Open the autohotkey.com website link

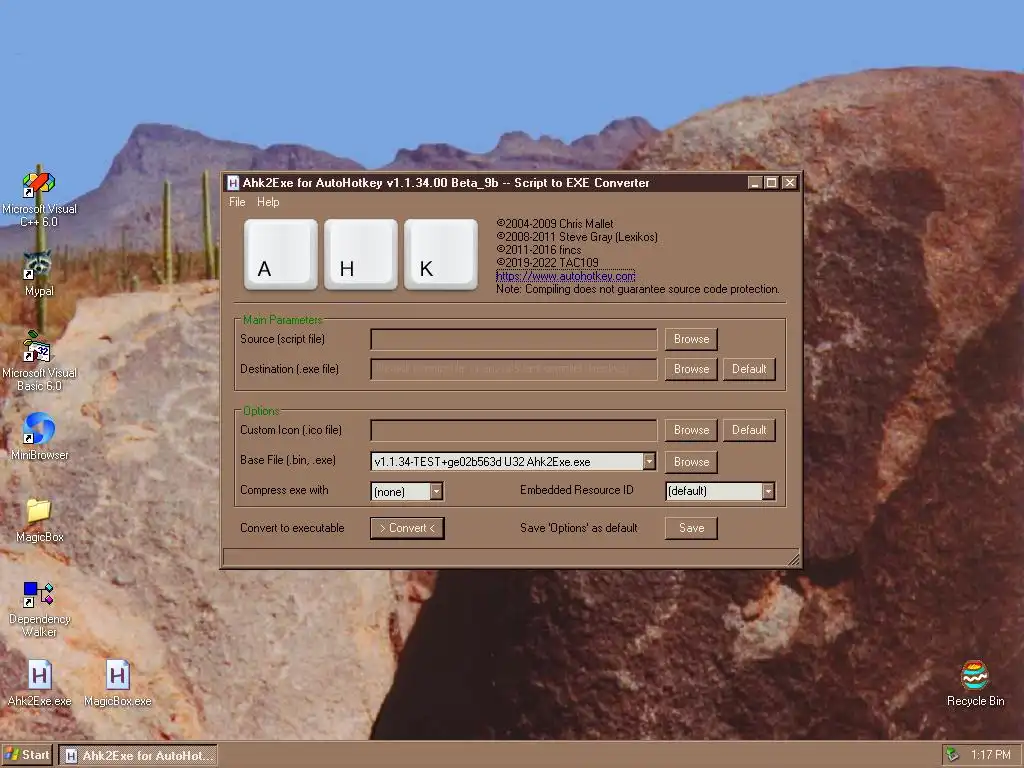pos(566,276)
